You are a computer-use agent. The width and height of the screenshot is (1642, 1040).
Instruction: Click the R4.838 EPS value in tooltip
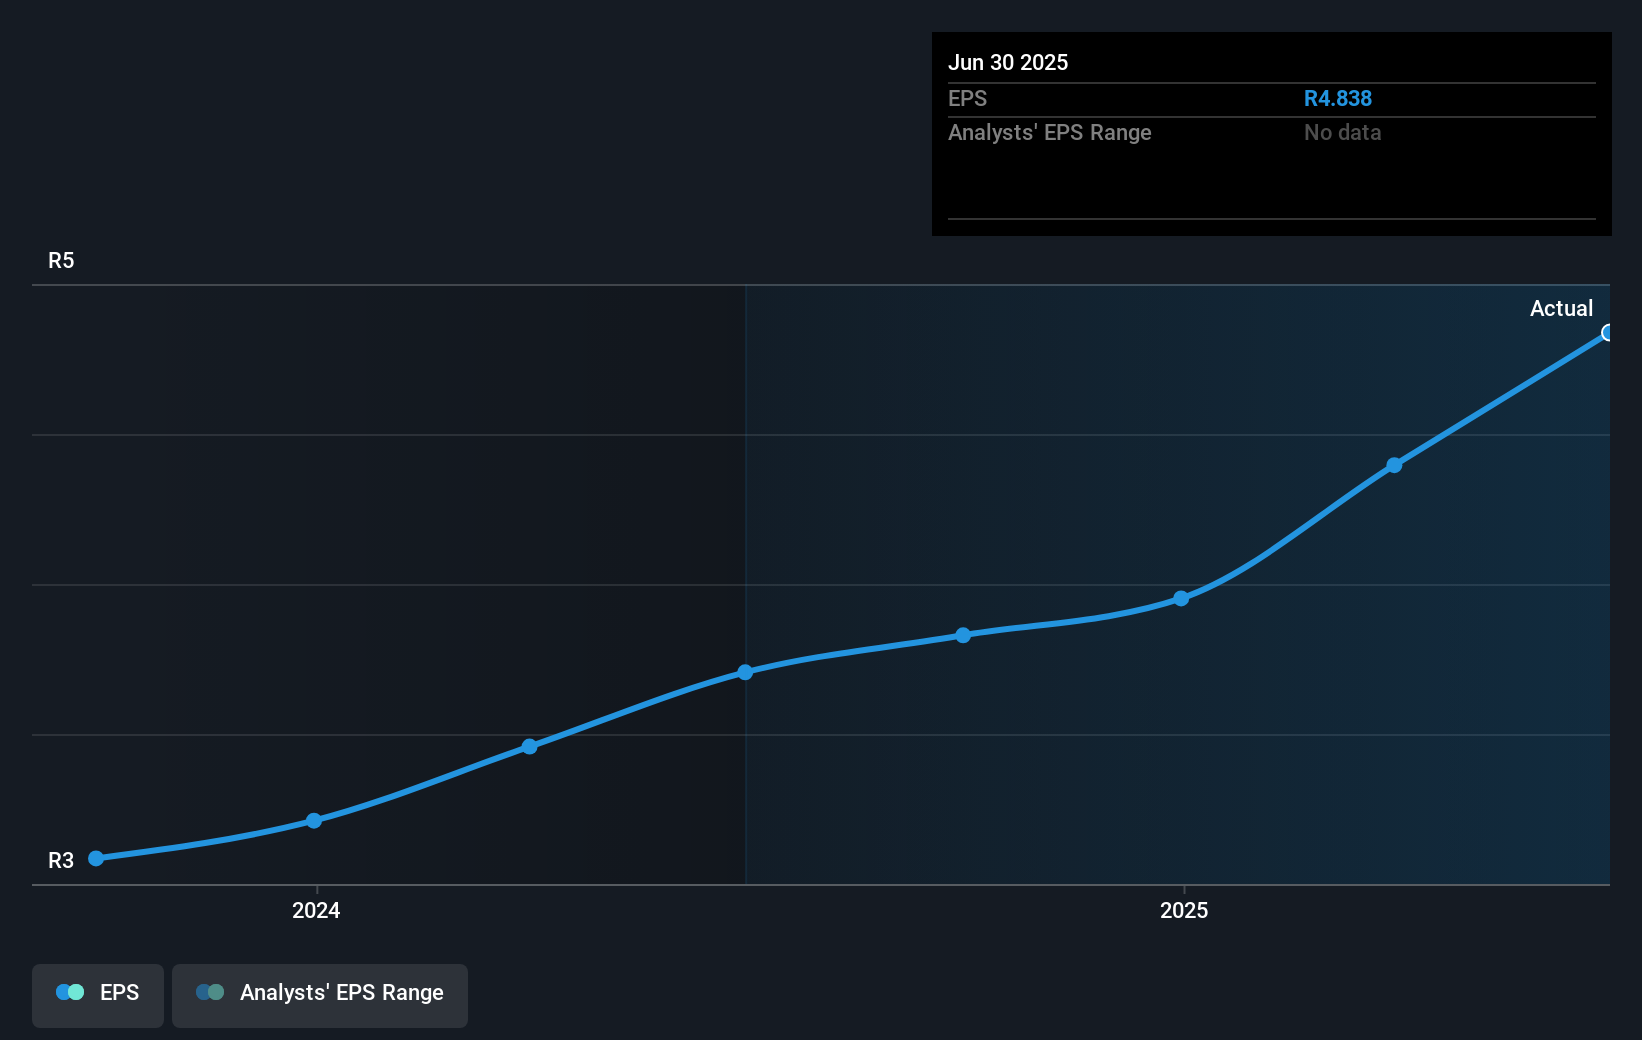coord(1337,98)
